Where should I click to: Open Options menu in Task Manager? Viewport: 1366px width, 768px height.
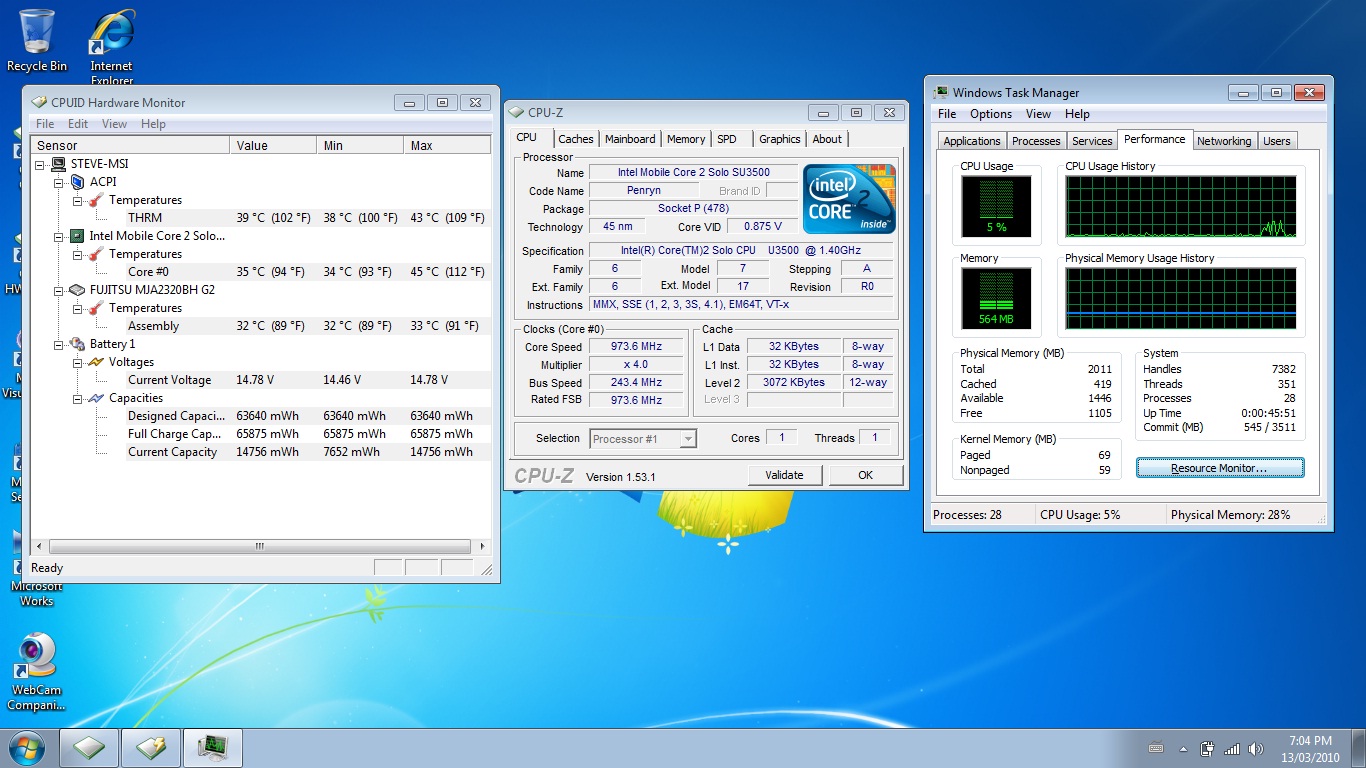click(991, 114)
